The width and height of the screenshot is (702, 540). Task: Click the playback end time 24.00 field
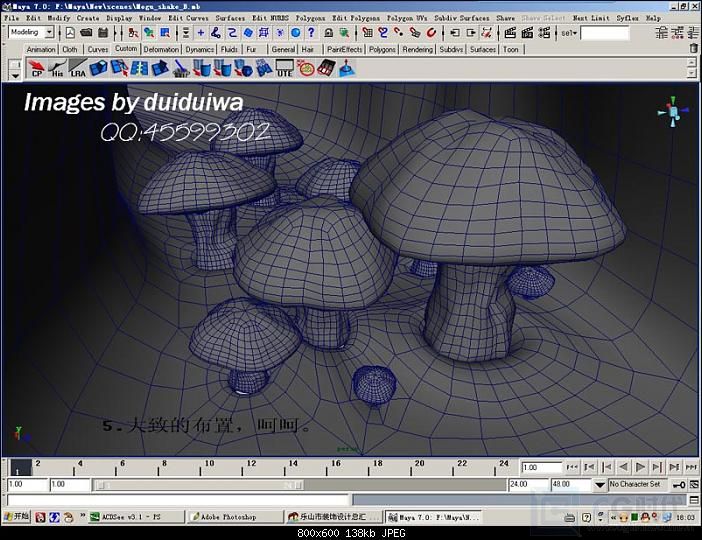(x=528, y=484)
